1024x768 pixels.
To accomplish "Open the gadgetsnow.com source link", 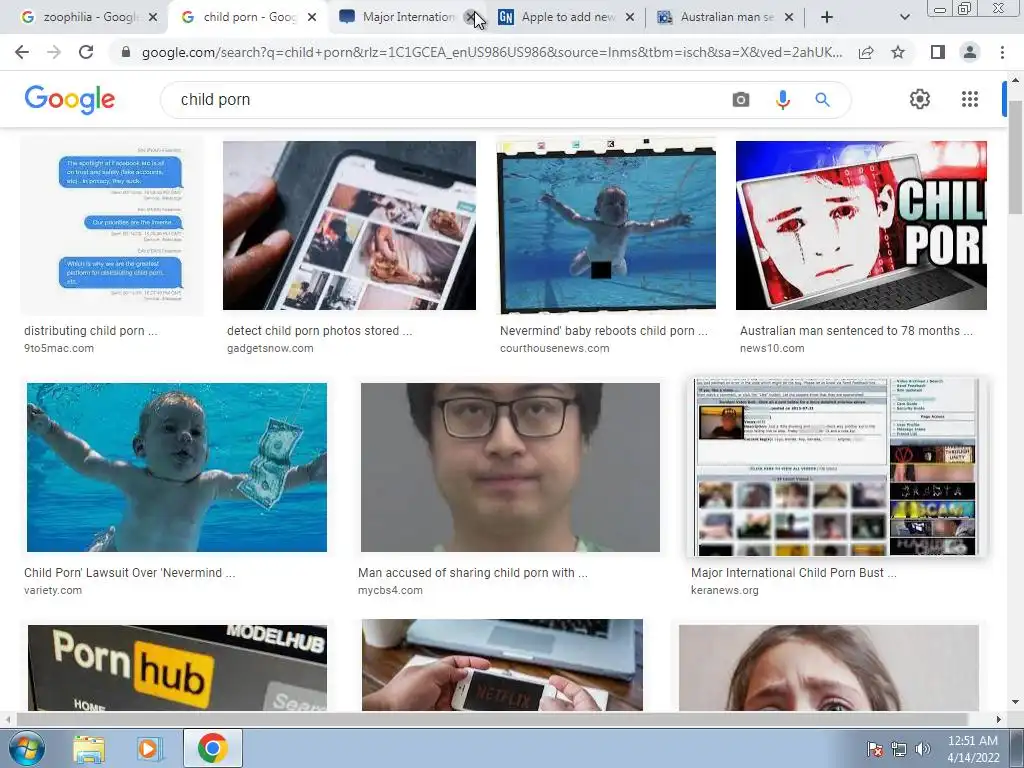I will (270, 348).
